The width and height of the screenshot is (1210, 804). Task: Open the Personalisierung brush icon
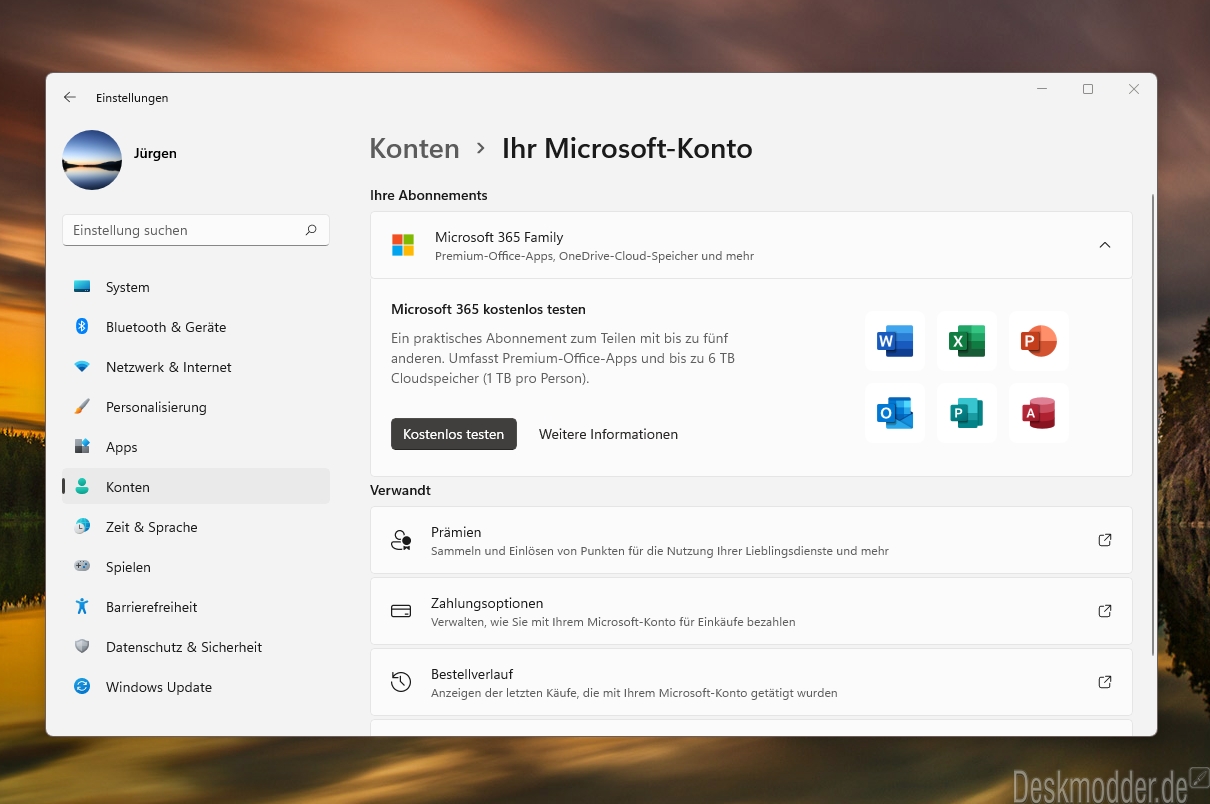(x=82, y=407)
